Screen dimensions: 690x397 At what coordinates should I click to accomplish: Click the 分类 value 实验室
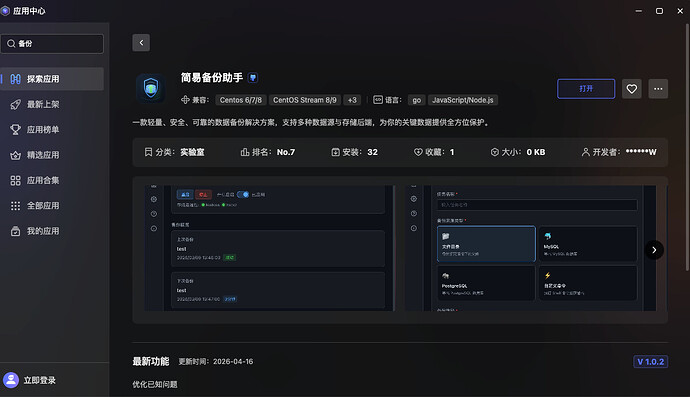click(x=192, y=152)
